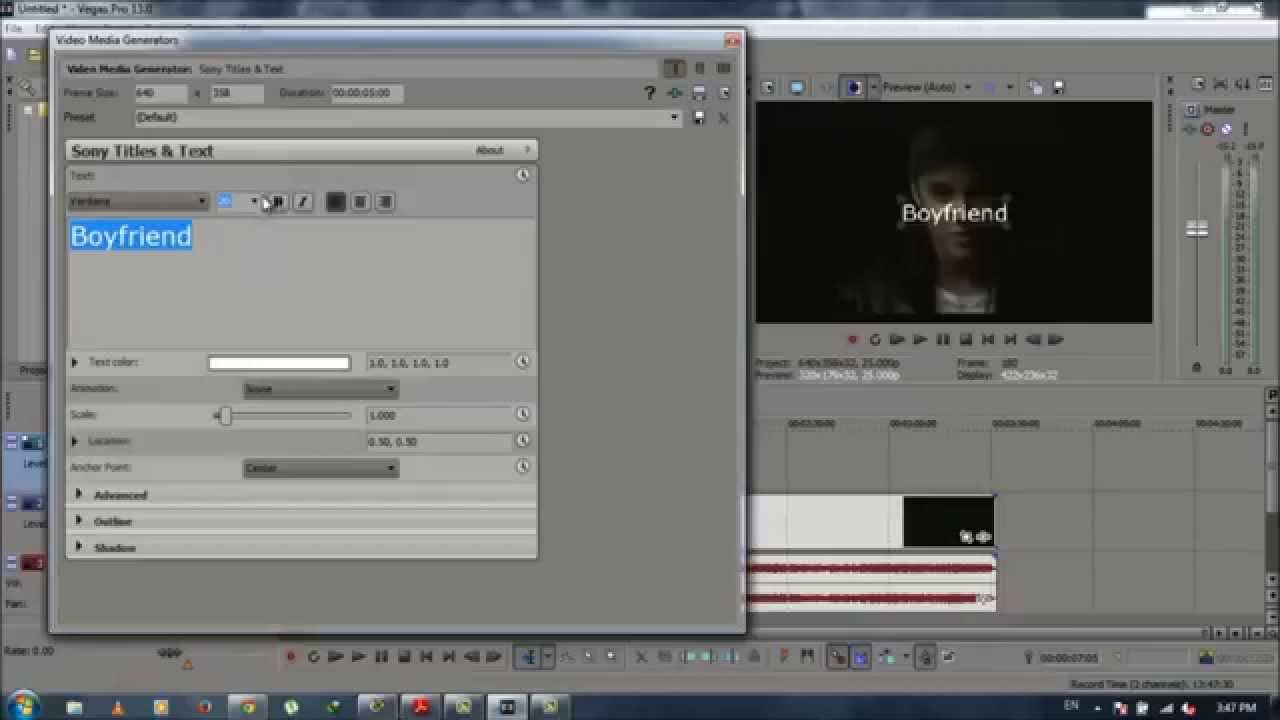This screenshot has height=720, width=1280.
Task: Expand the Advanced section
Action: [x=79, y=494]
